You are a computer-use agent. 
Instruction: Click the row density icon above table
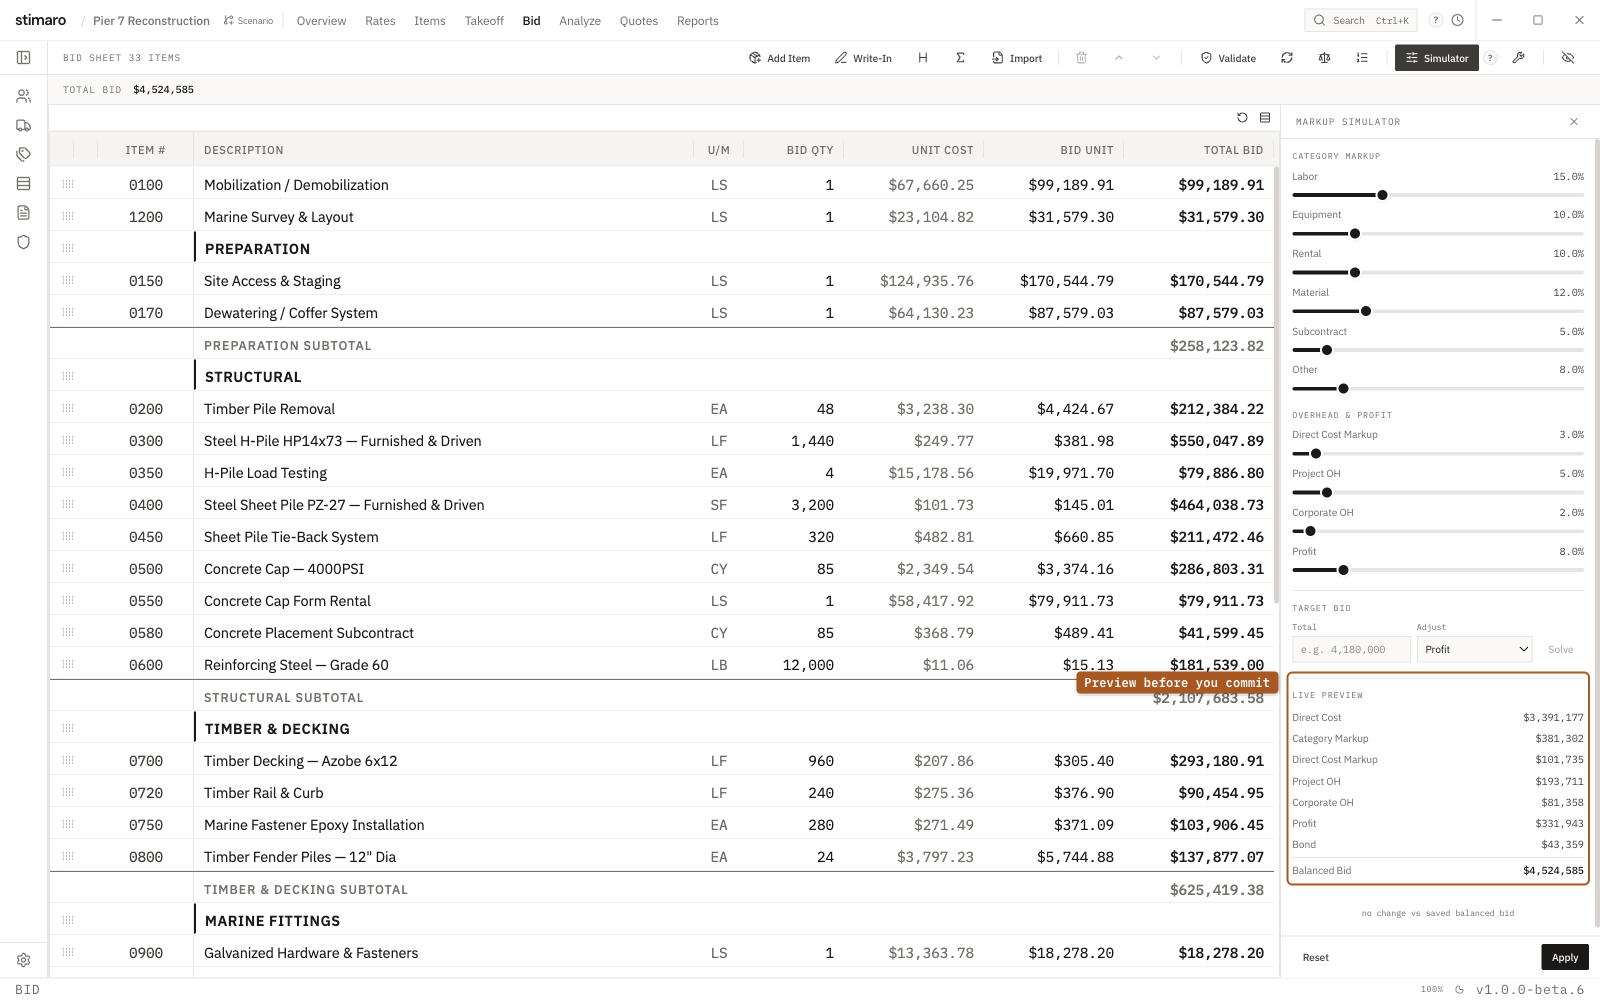pyautogui.click(x=1265, y=118)
